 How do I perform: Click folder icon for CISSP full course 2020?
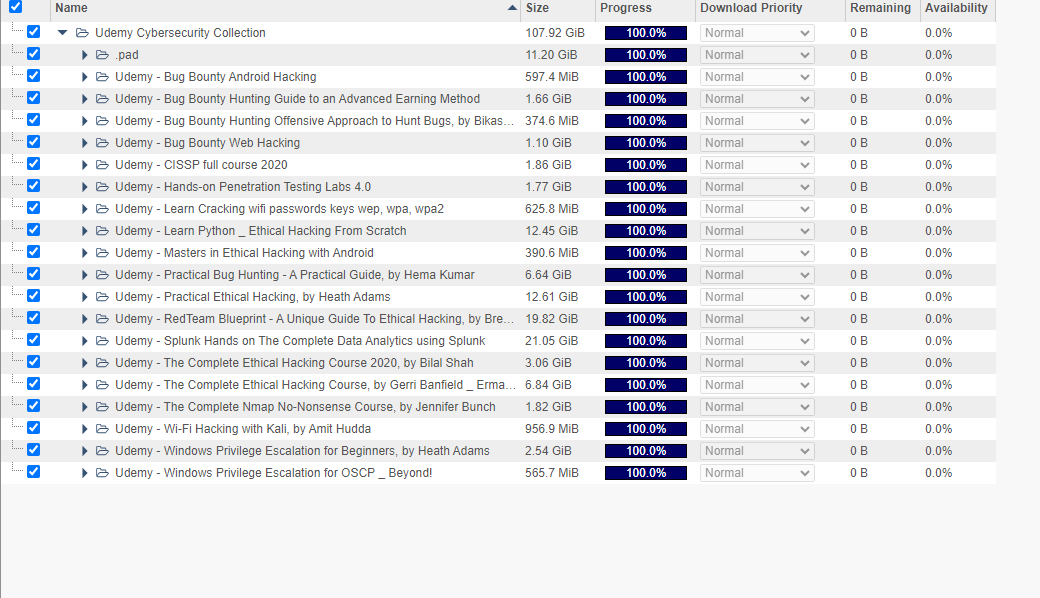coord(102,164)
